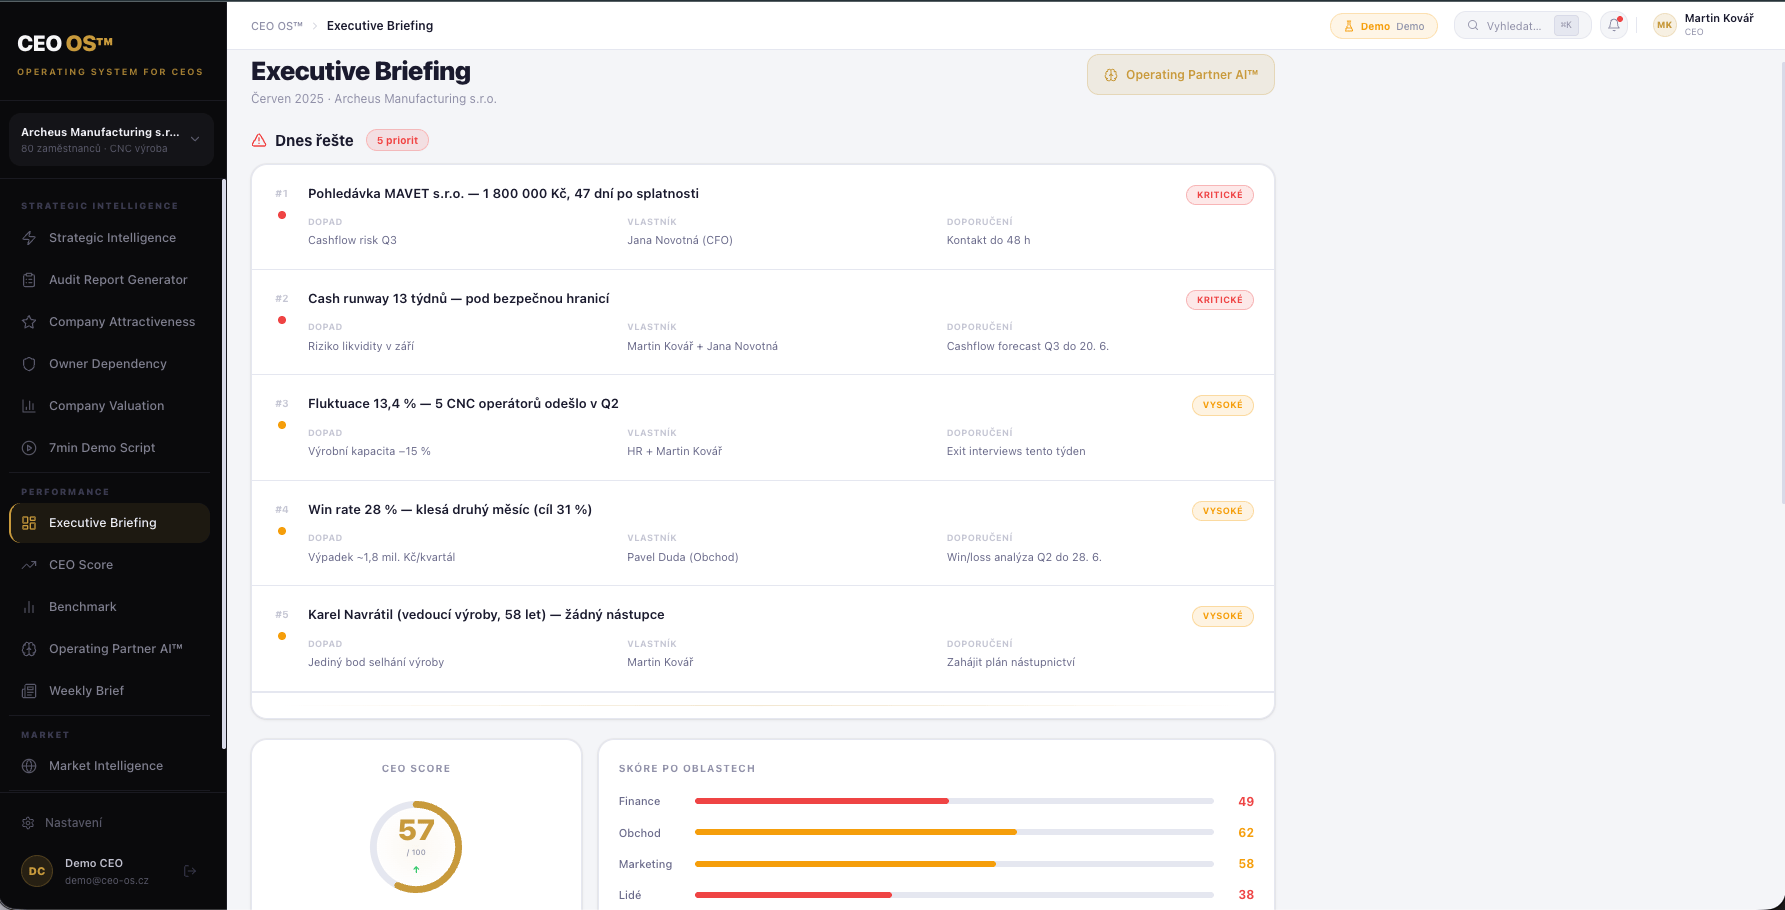This screenshot has width=1785, height=910.
Task: Click the Company Attractiveness star icon
Action: 29,322
